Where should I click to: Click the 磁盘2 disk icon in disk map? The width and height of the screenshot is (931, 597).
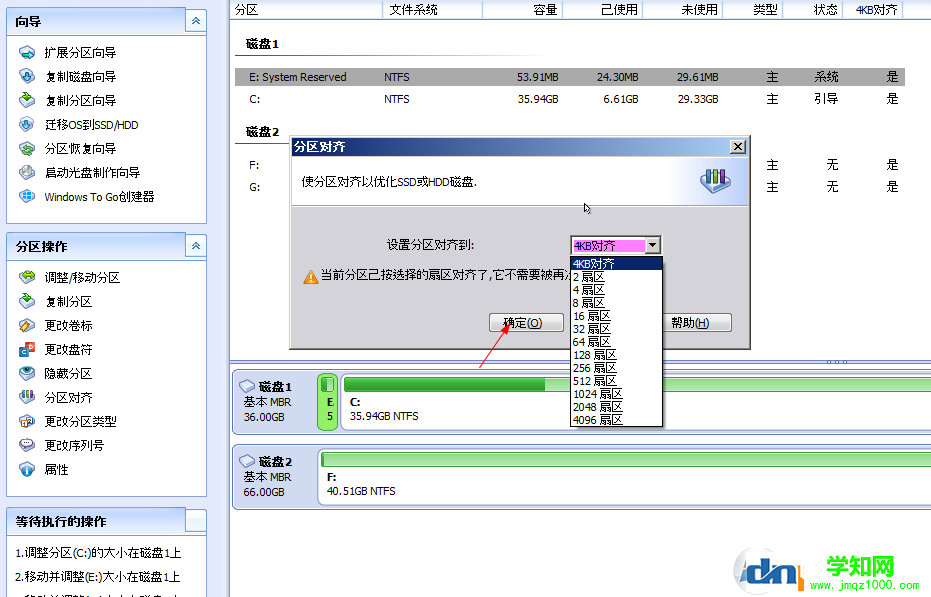click(247, 462)
